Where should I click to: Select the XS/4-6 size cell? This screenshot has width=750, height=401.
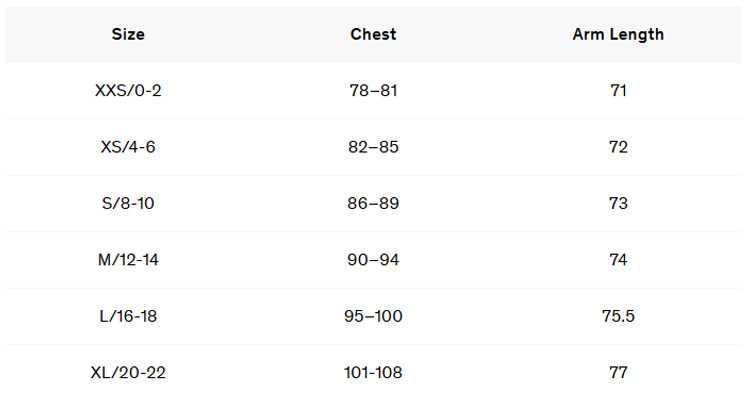point(128,147)
